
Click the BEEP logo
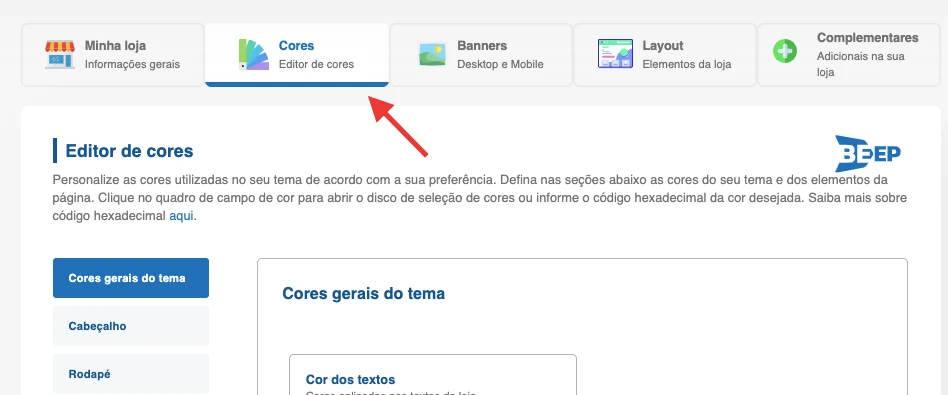(x=868, y=154)
